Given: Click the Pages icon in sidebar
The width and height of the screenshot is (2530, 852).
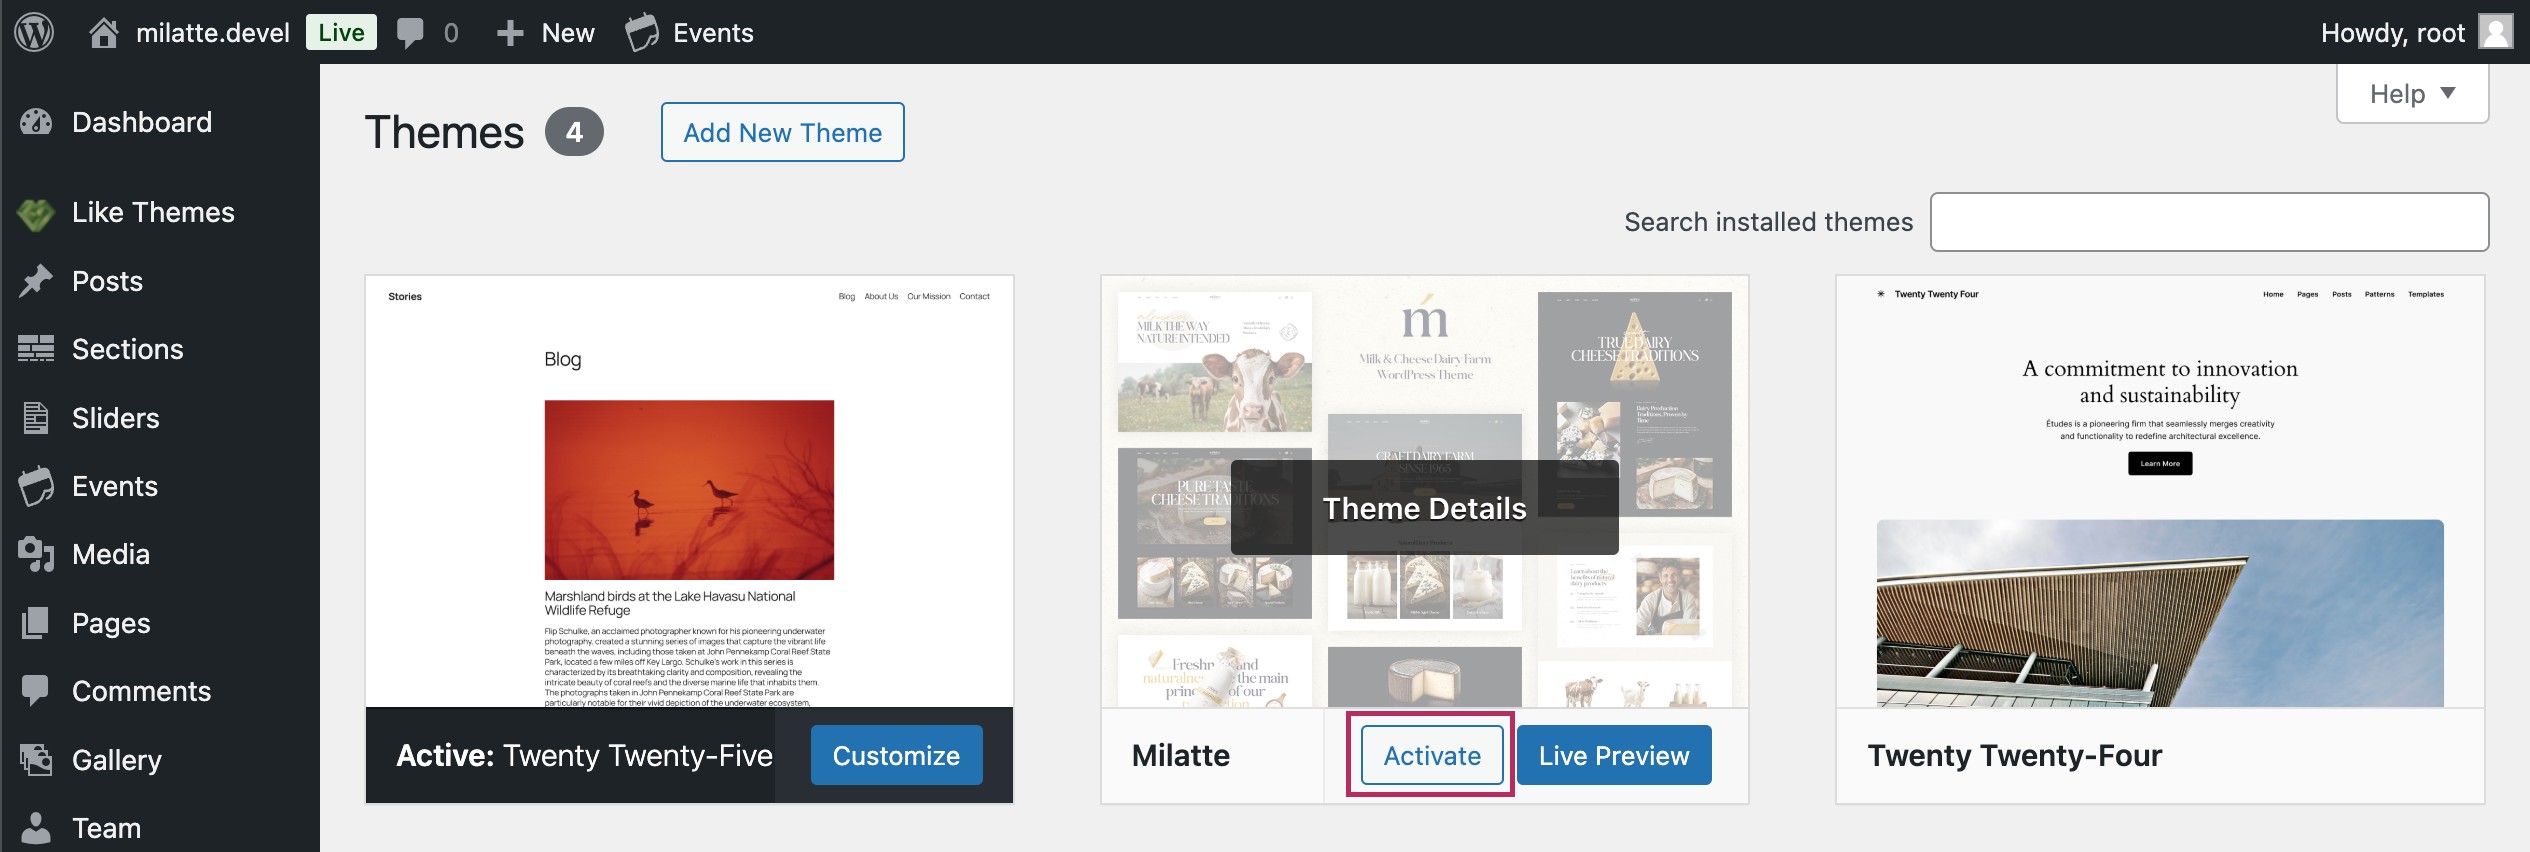Looking at the screenshot, I should point(36,623).
